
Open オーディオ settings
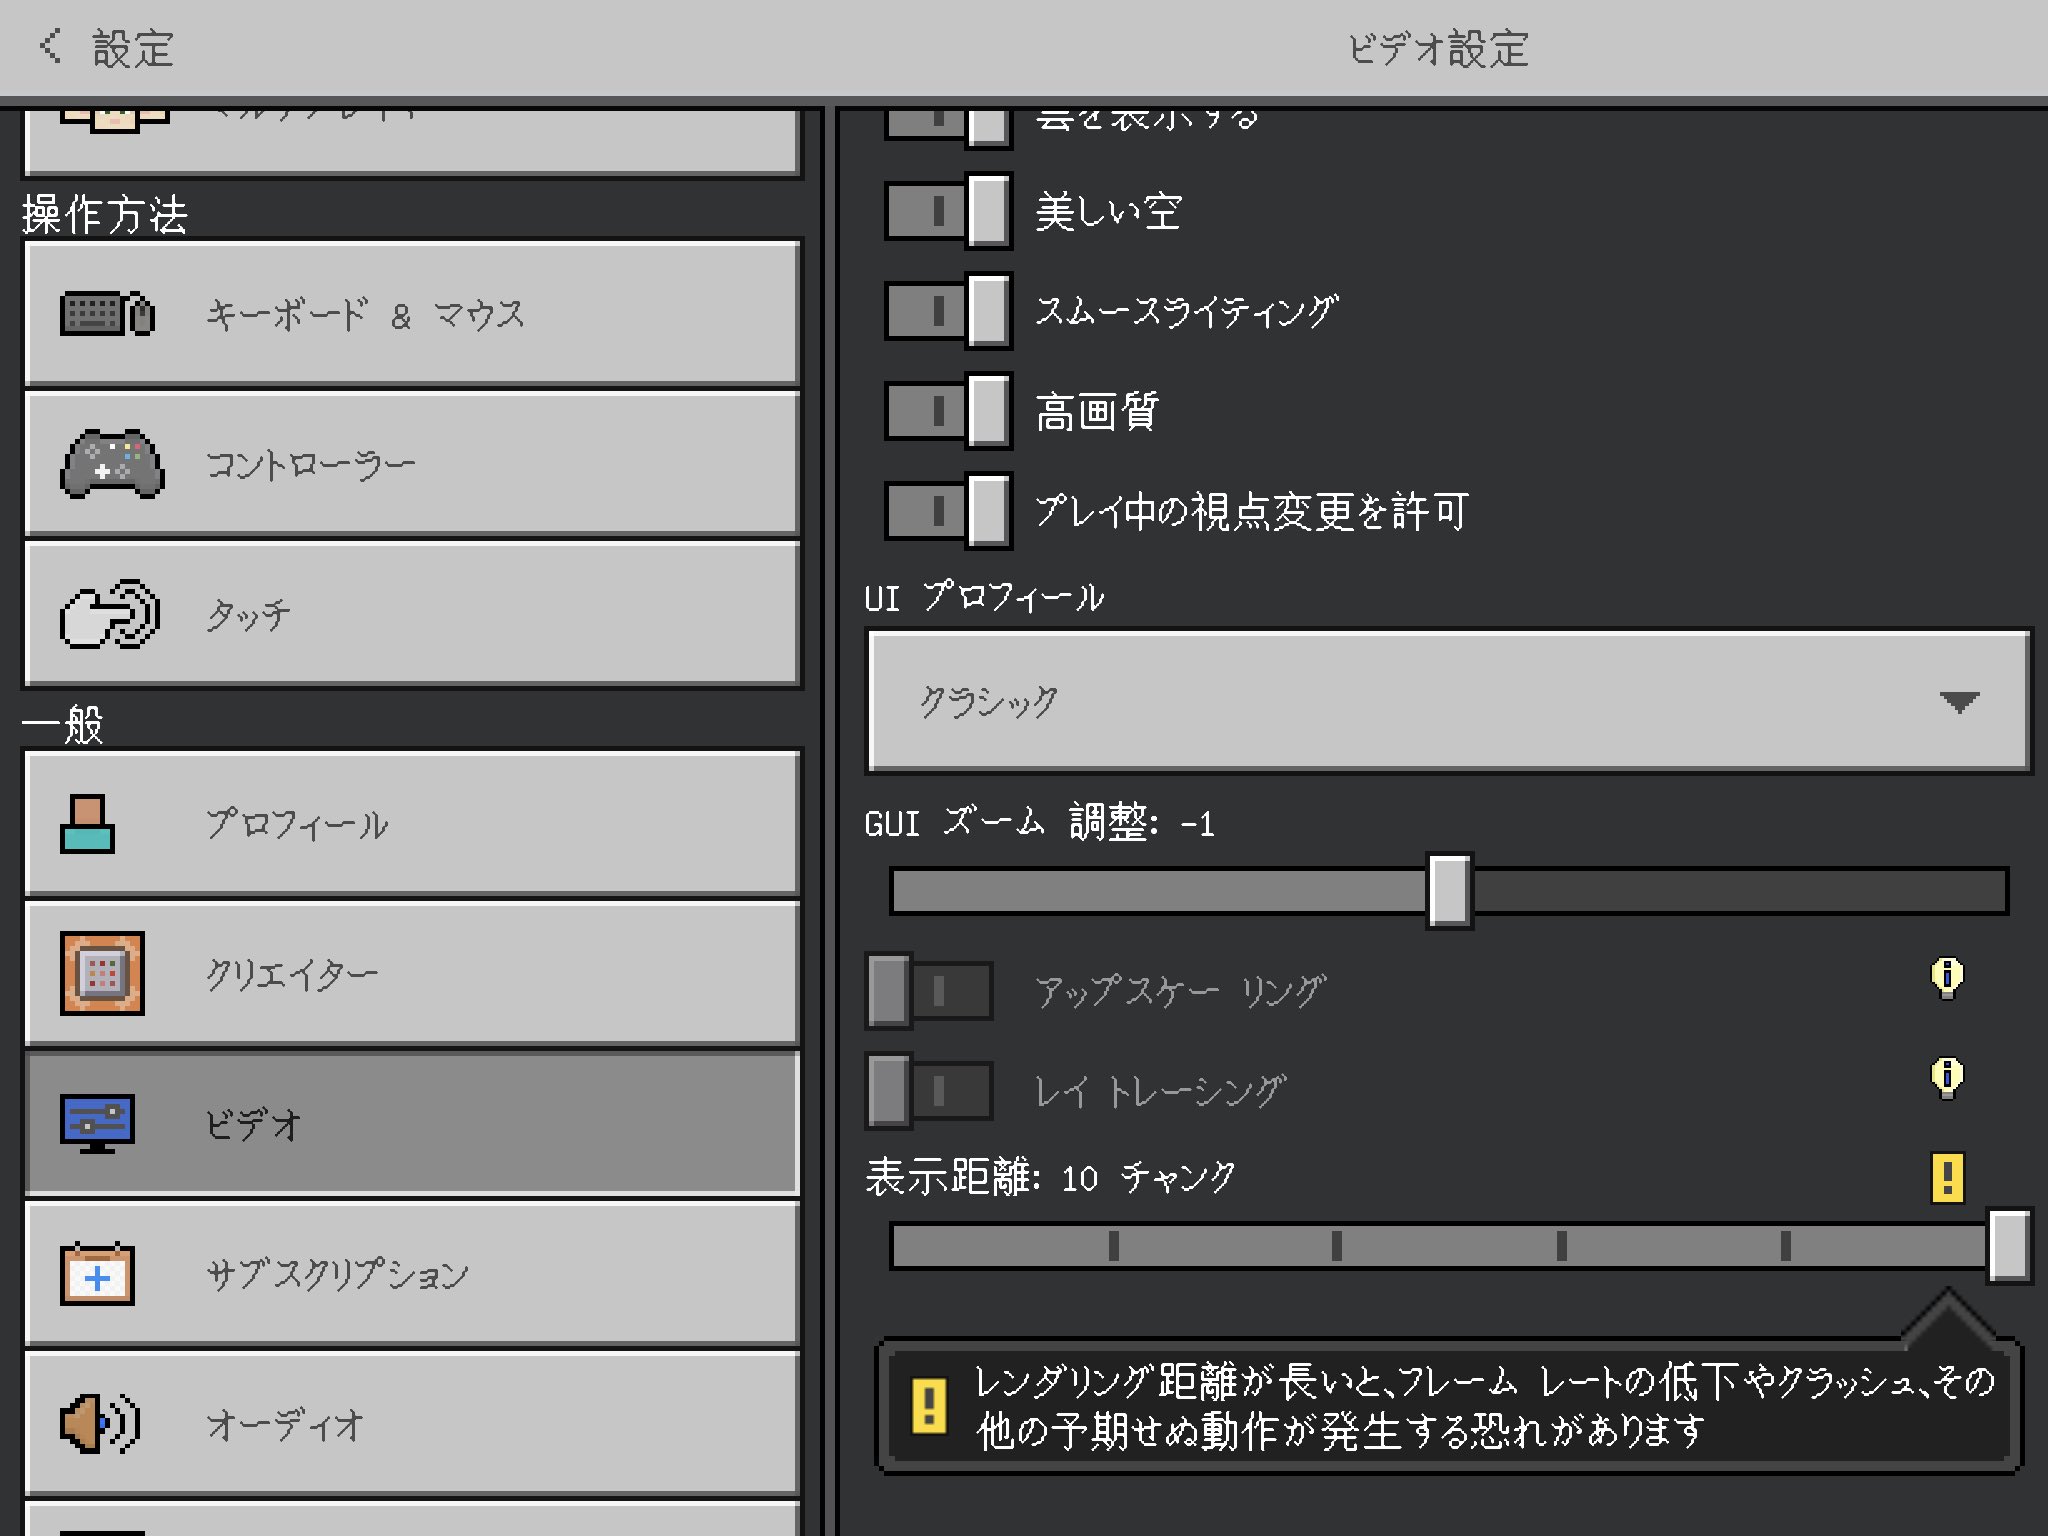click(412, 1423)
